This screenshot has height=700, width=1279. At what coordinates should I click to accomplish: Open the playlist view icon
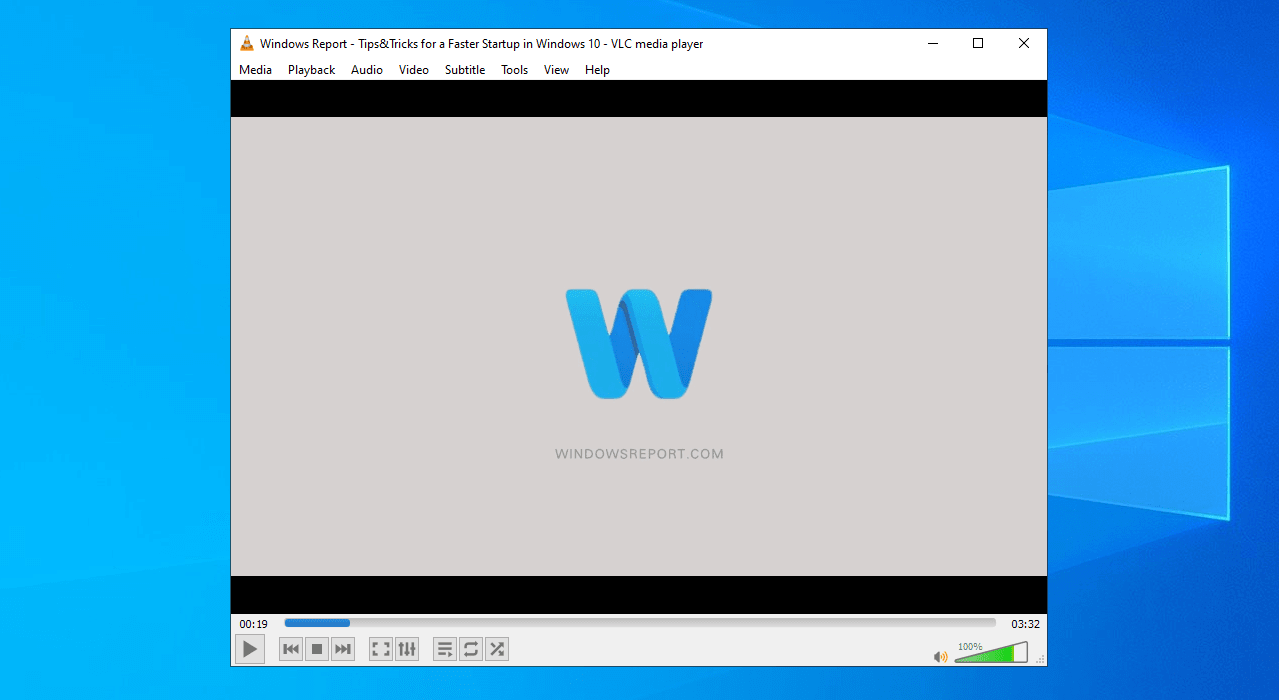pos(445,649)
